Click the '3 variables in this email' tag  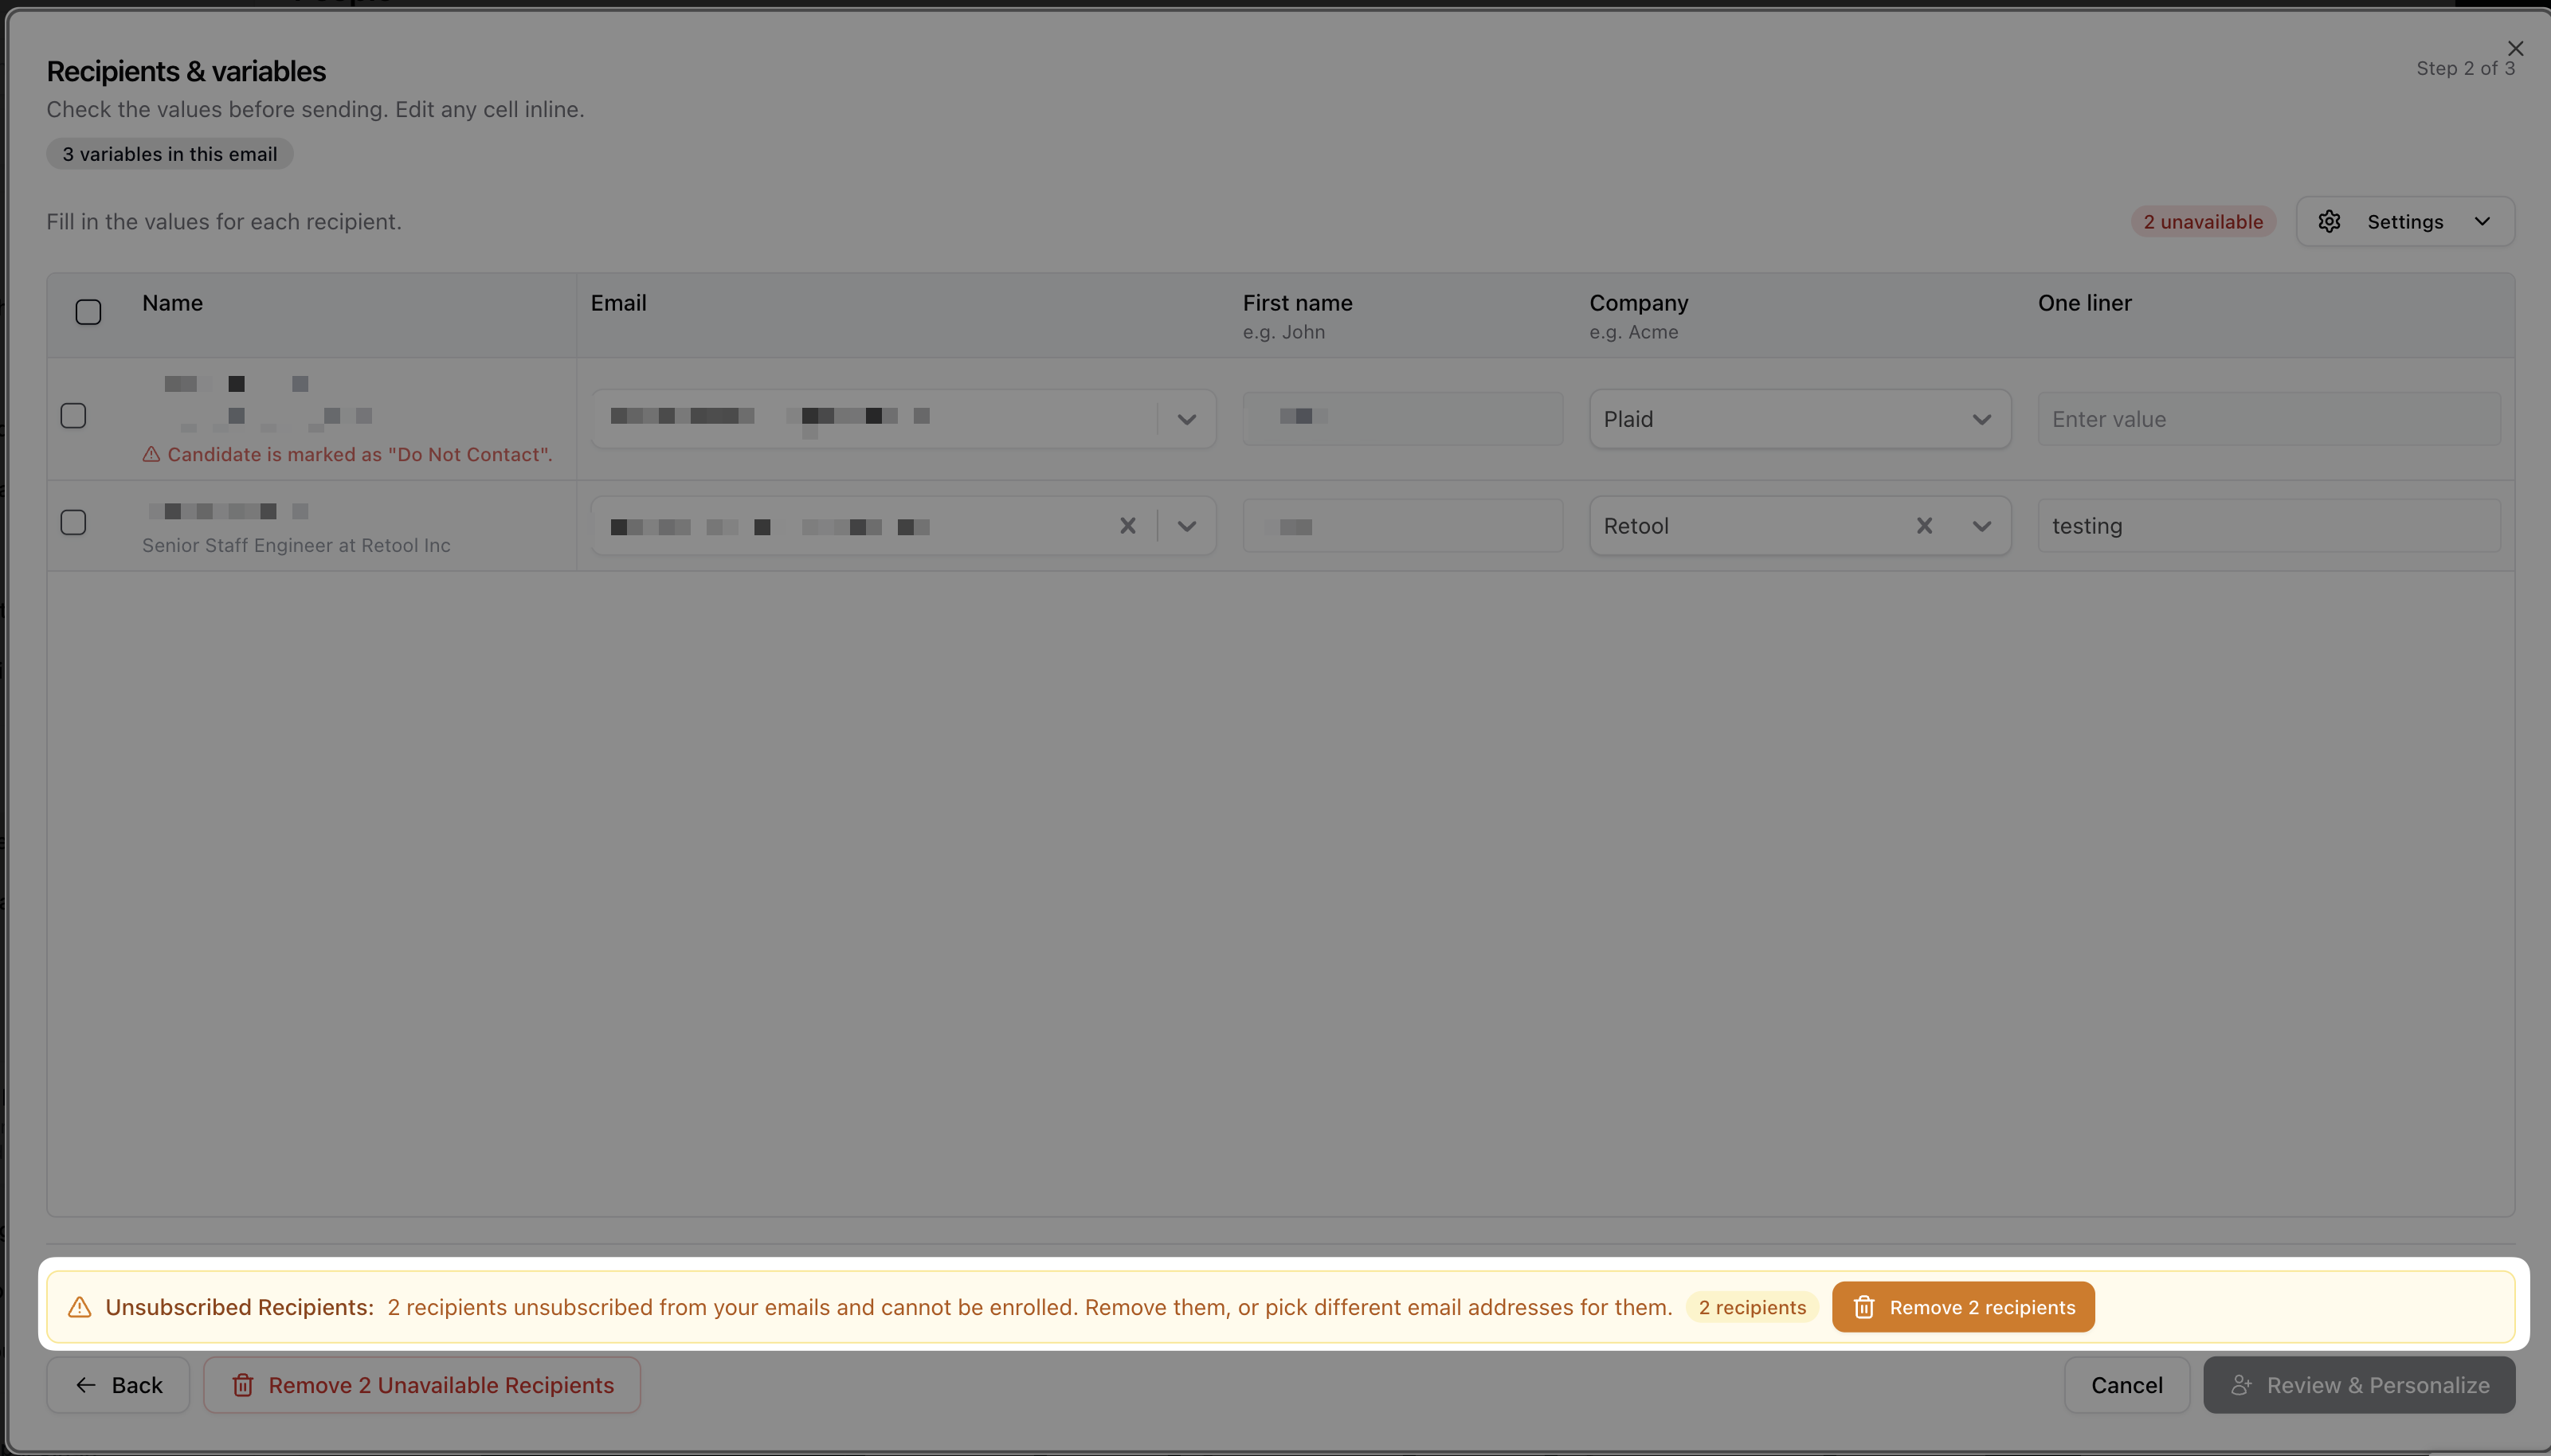(170, 154)
